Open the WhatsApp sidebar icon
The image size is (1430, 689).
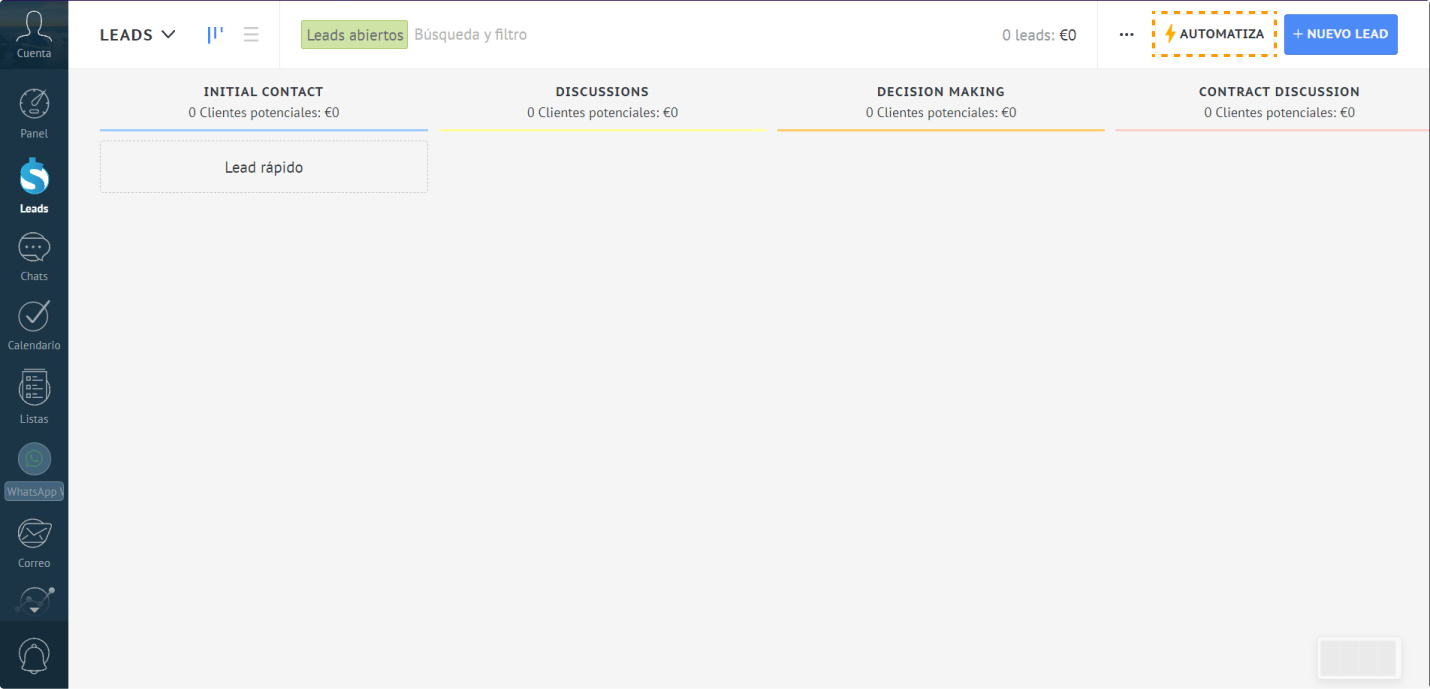[34, 459]
